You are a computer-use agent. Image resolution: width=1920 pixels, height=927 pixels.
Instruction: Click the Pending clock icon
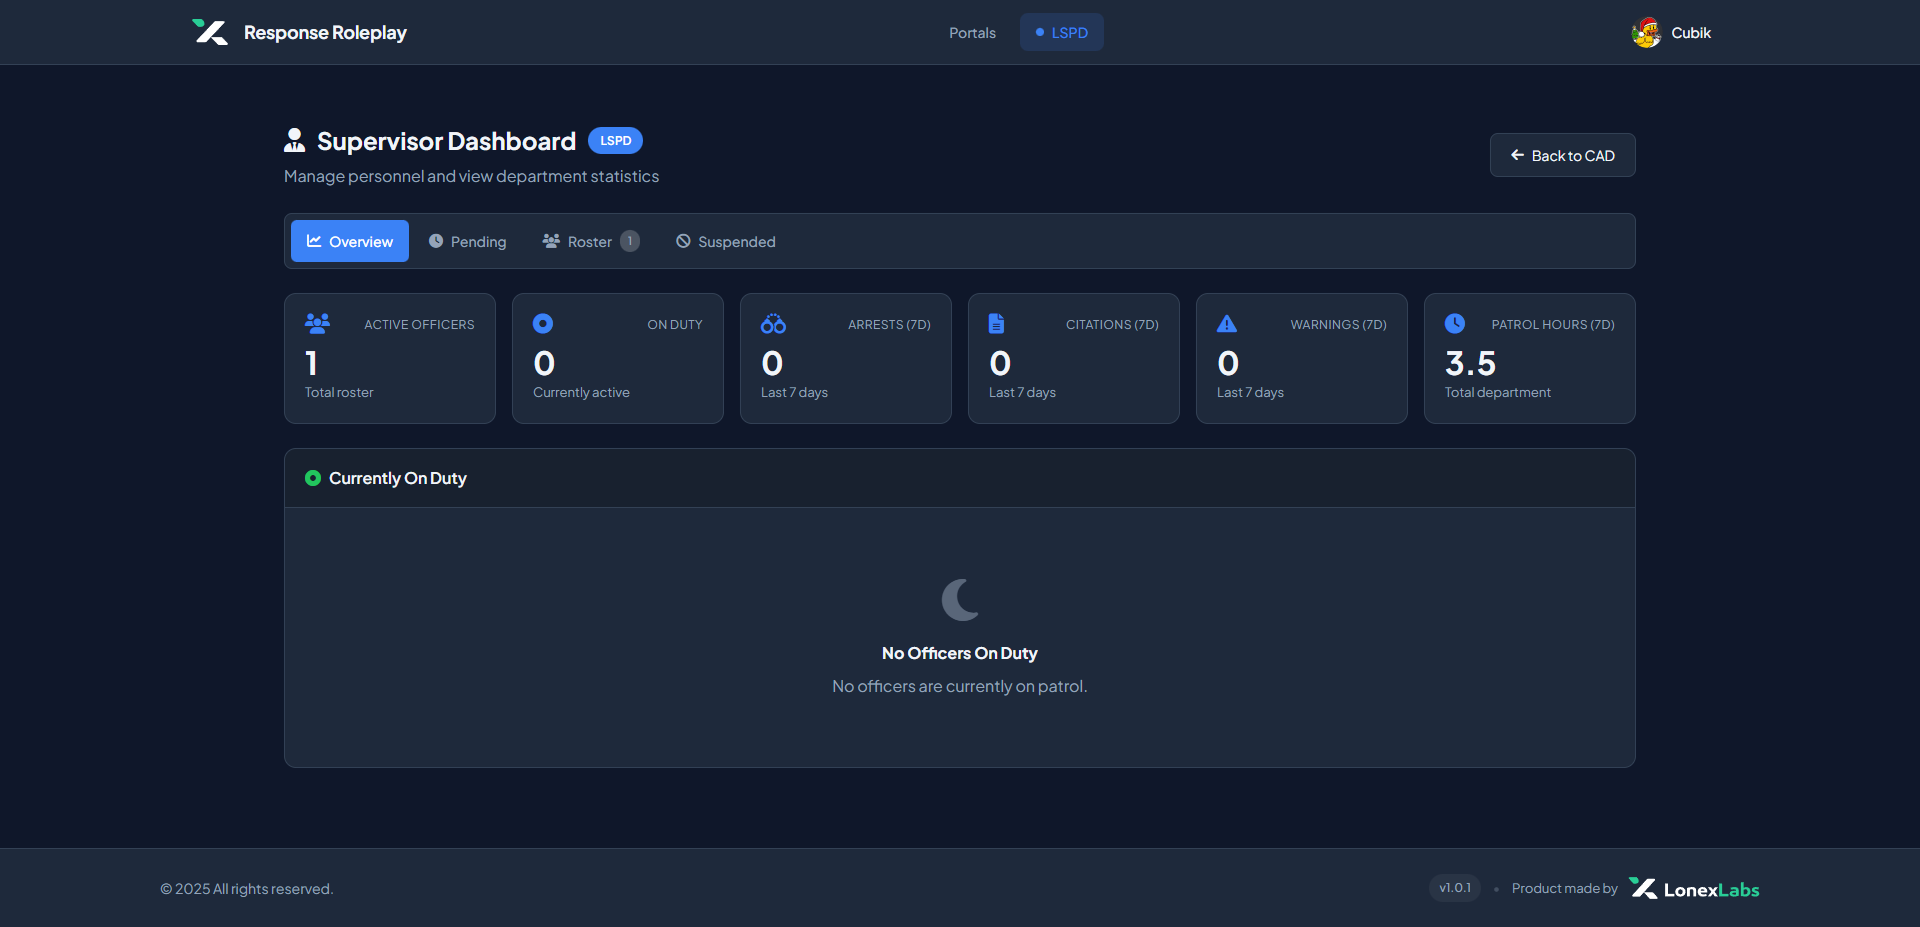[436, 241]
